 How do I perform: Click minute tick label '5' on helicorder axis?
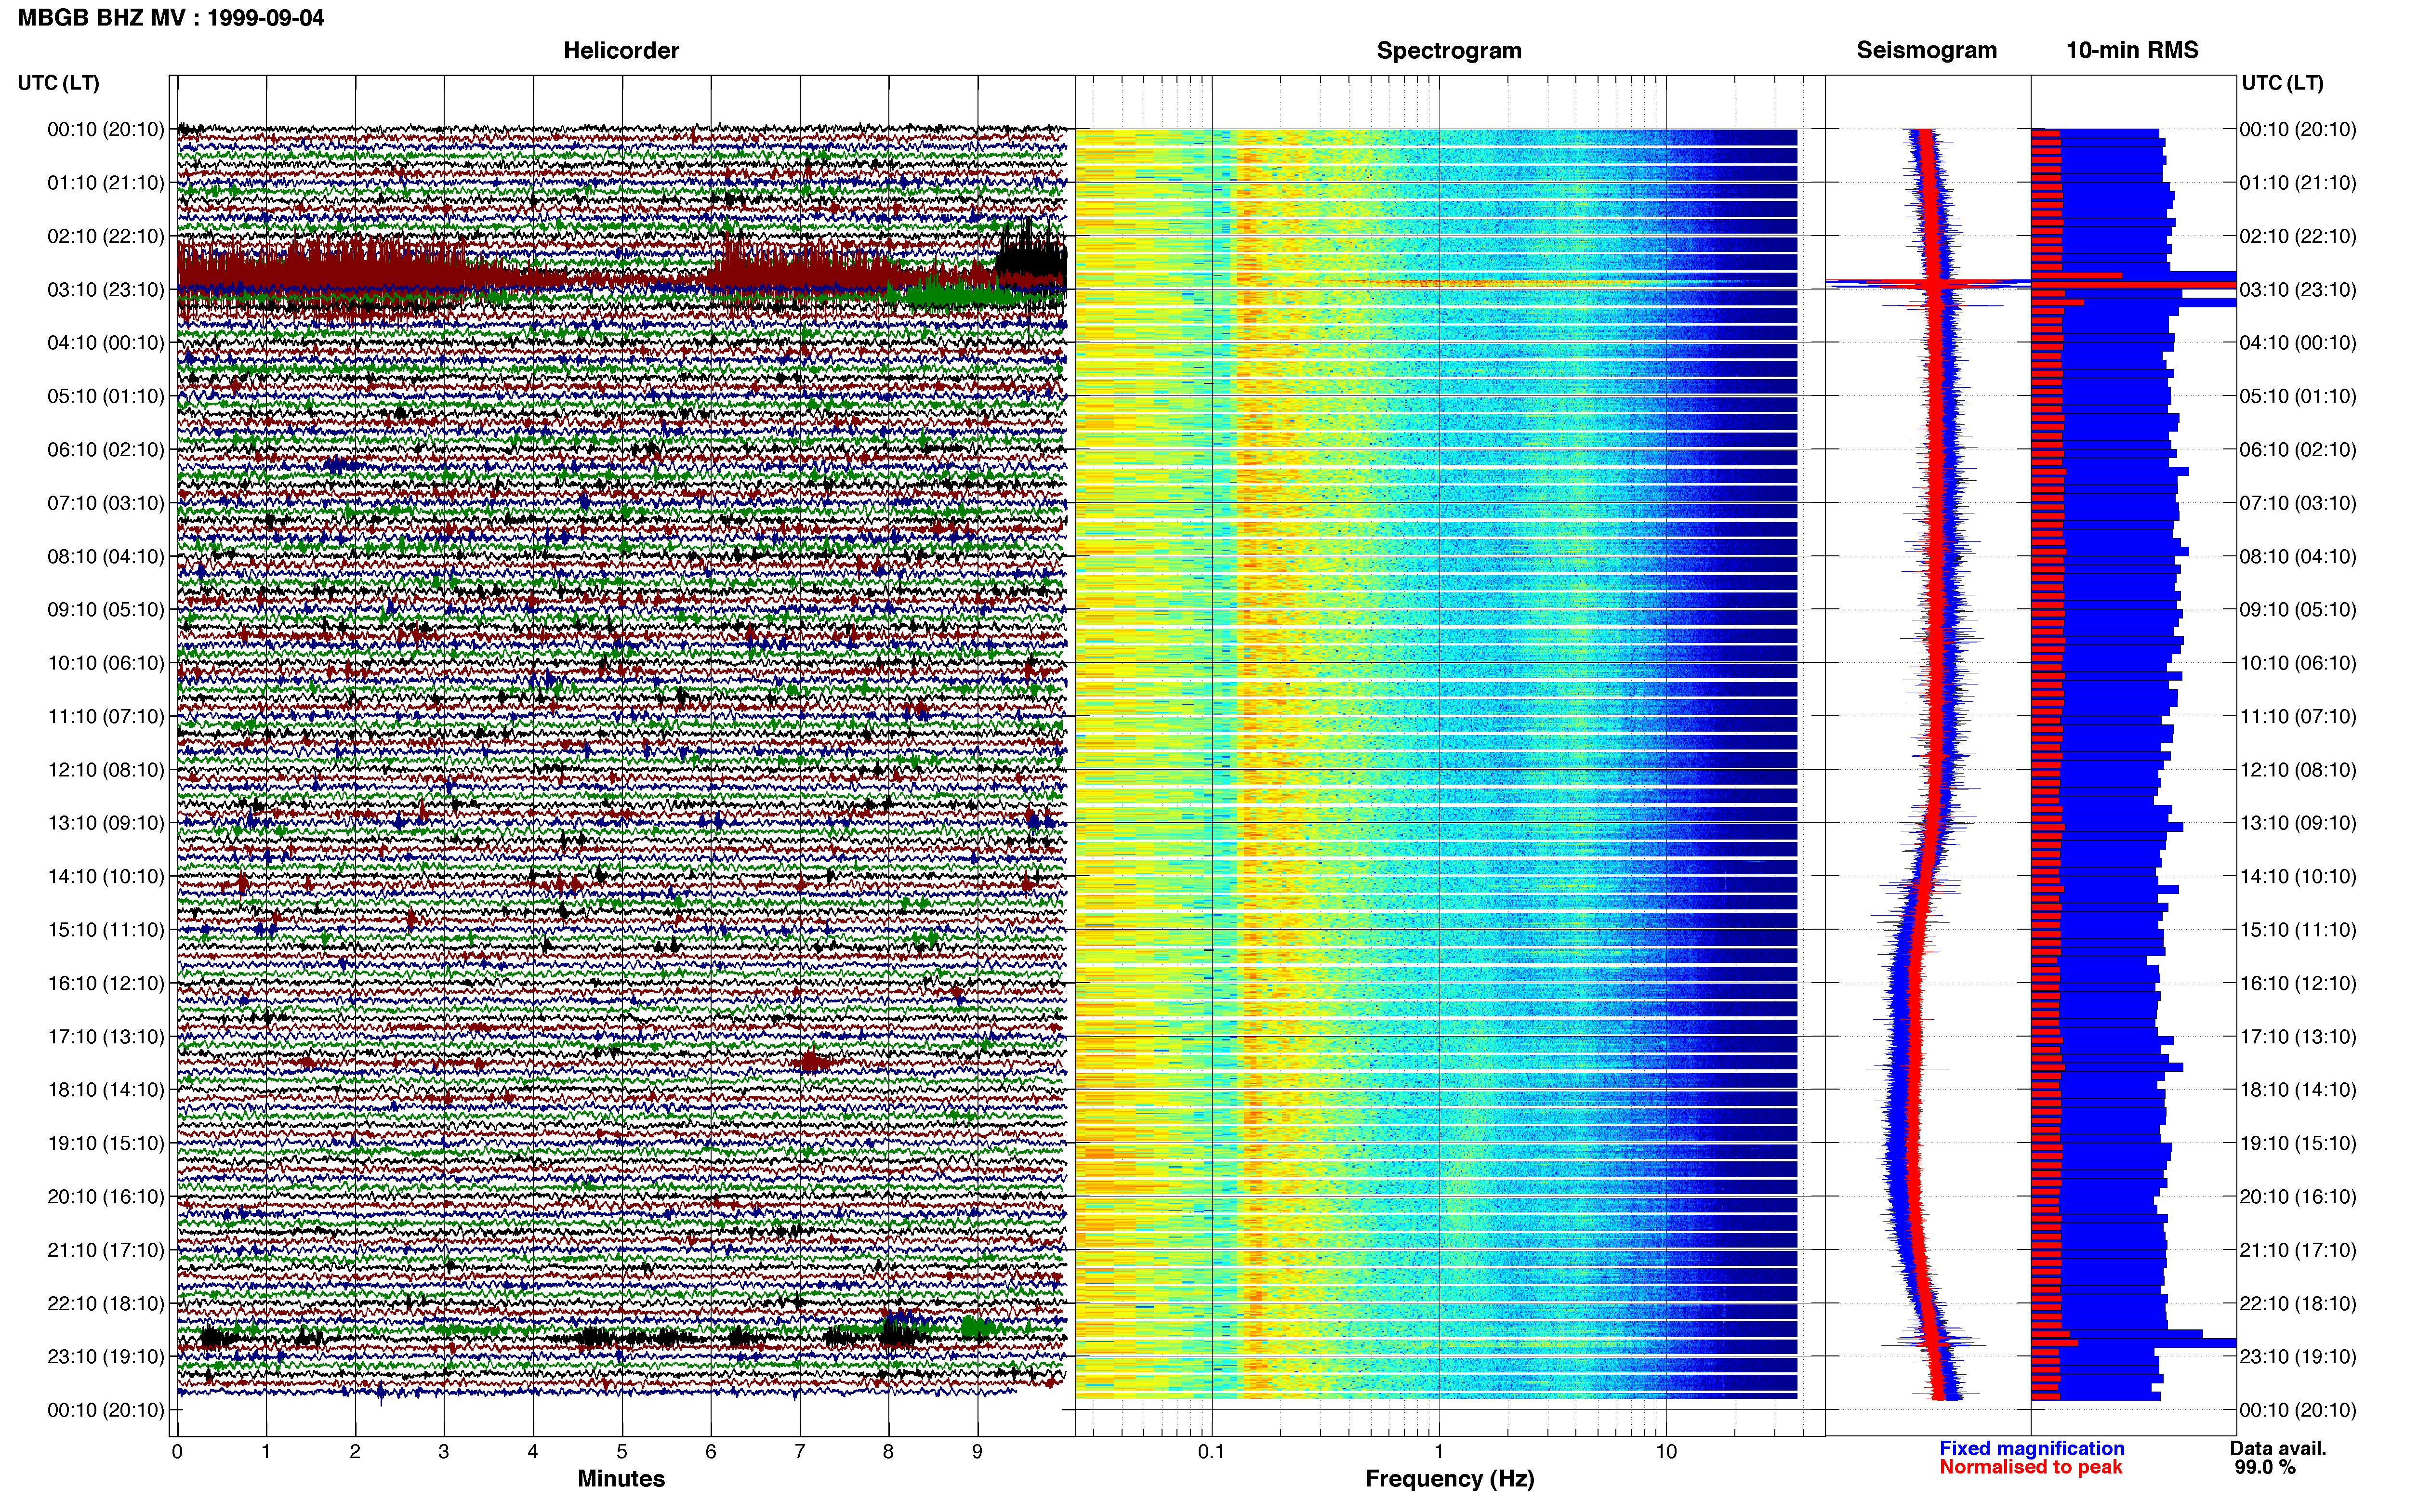[x=622, y=1452]
